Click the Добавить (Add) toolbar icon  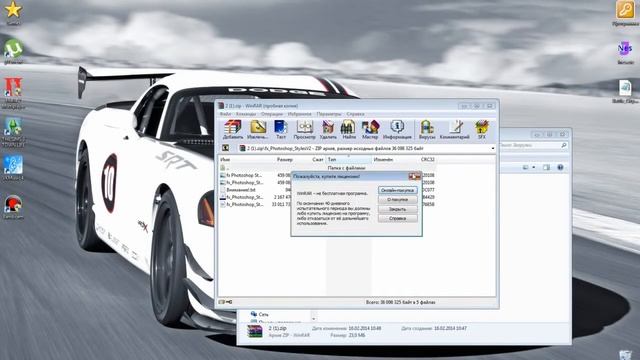(233, 129)
